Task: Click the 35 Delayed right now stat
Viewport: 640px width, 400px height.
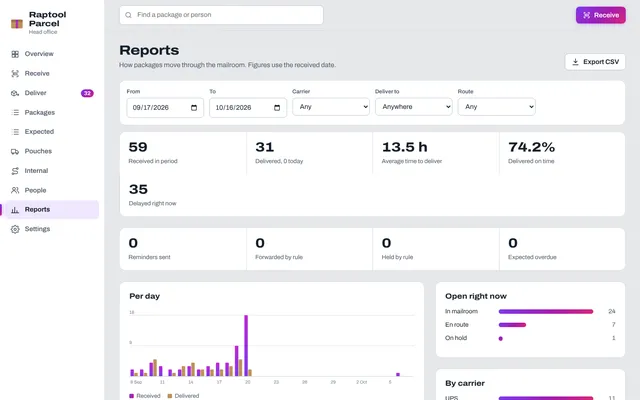Action: [183, 196]
